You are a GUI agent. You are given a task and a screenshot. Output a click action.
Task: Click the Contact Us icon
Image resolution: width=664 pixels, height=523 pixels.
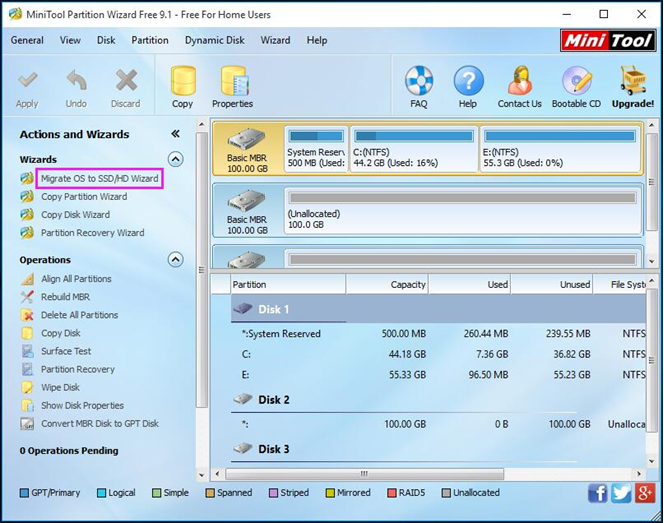520,80
